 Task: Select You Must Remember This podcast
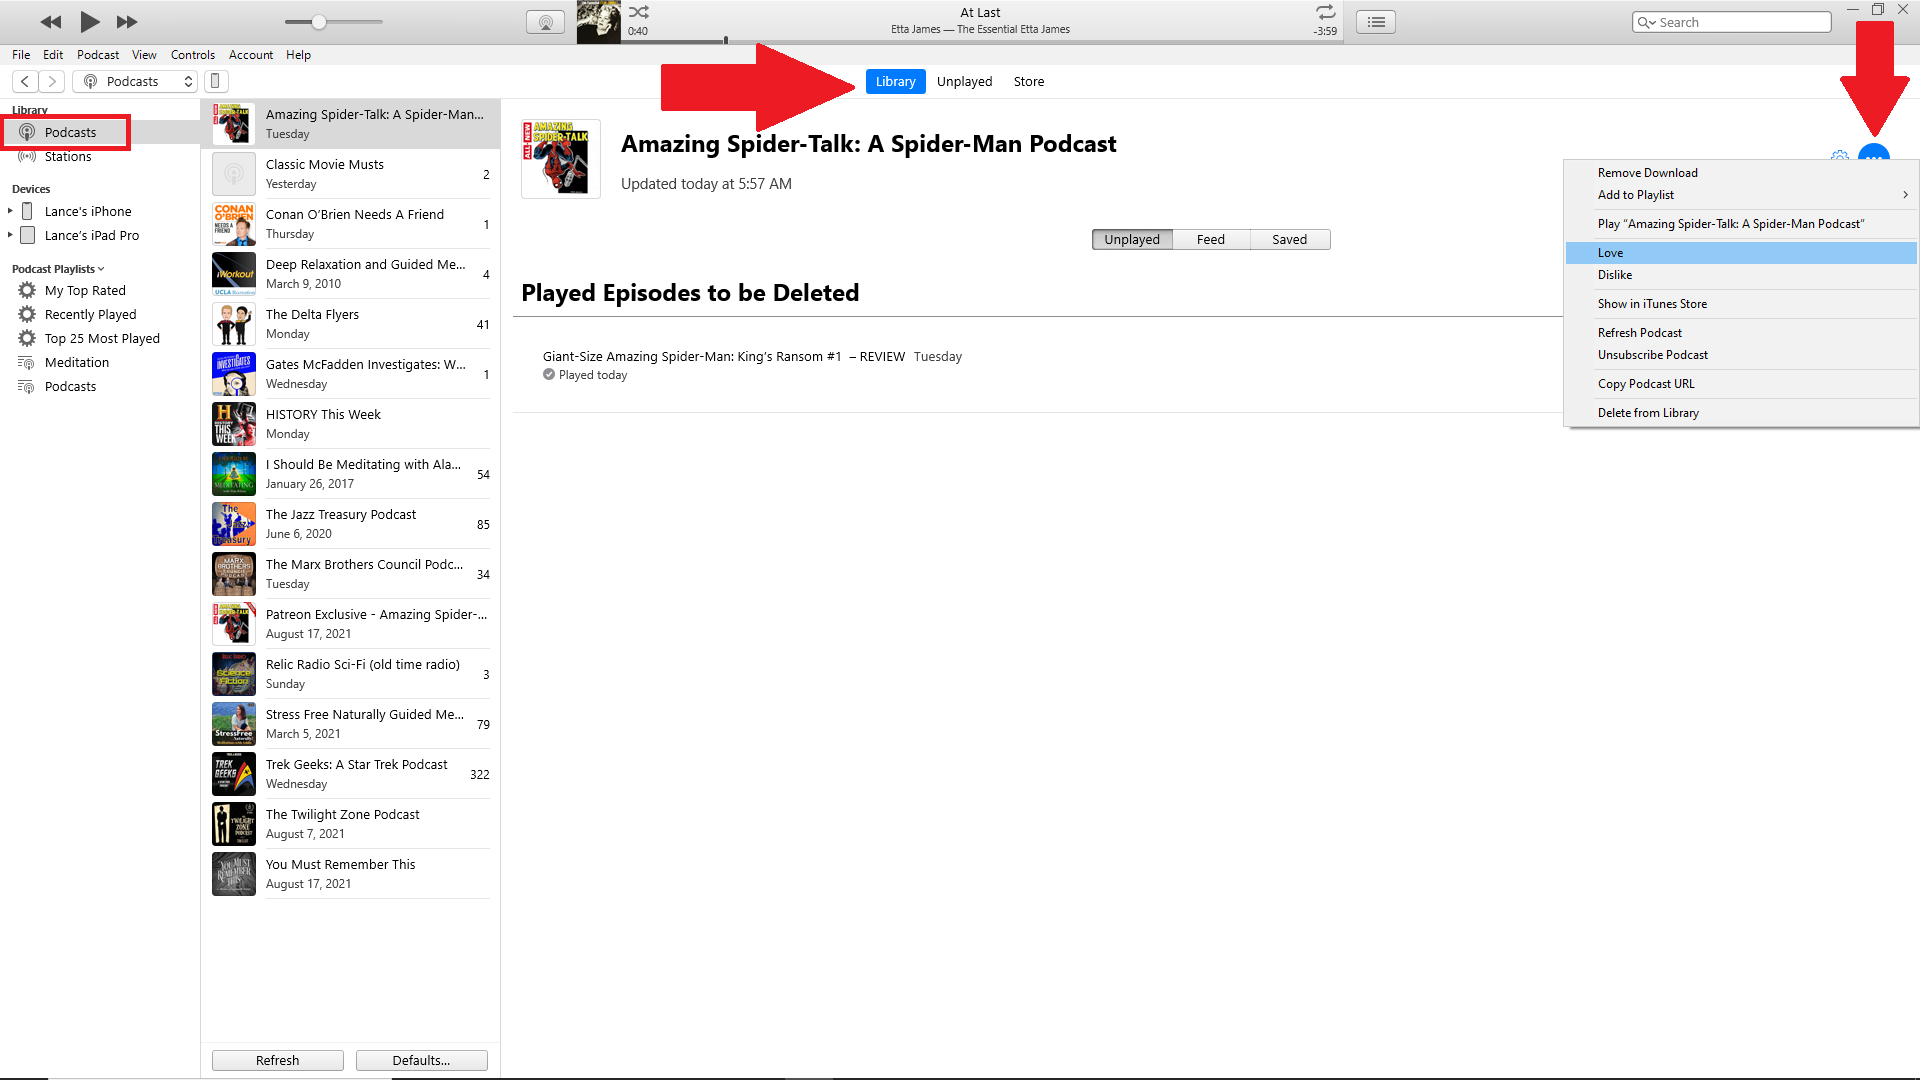click(350, 874)
